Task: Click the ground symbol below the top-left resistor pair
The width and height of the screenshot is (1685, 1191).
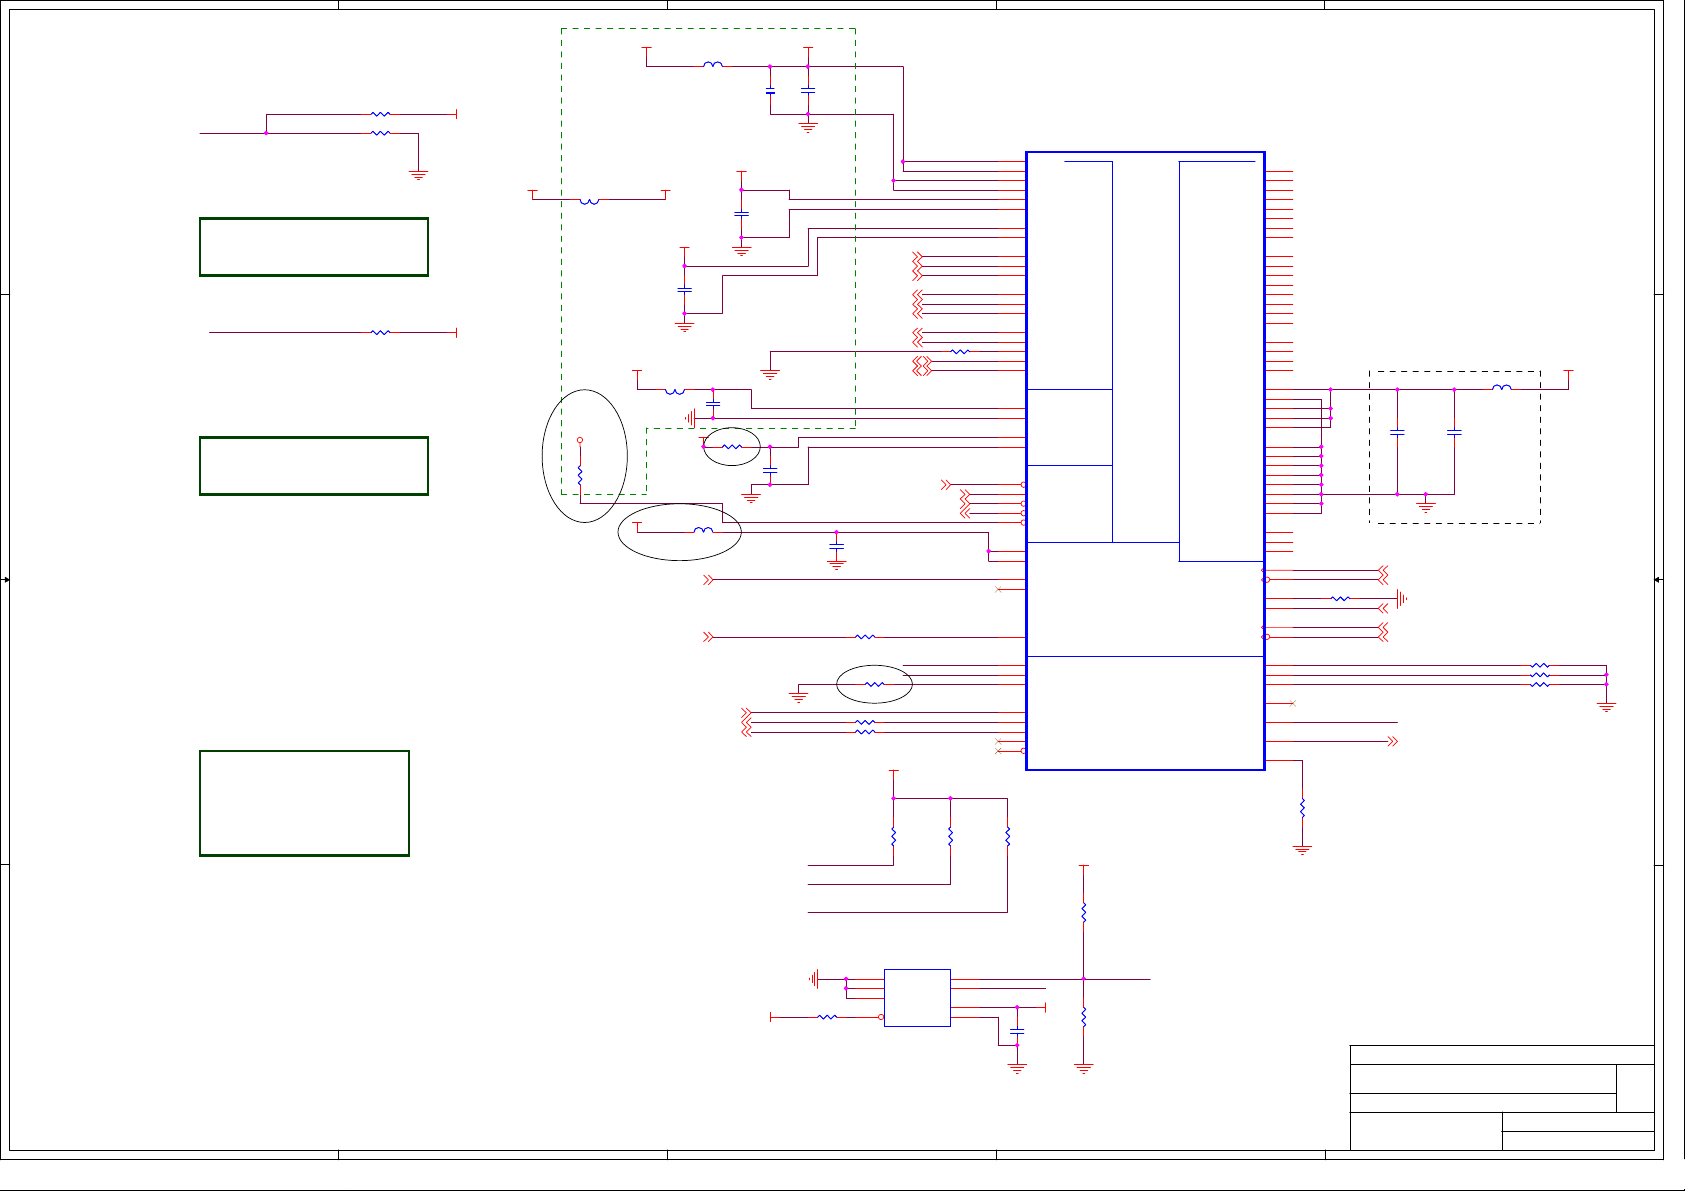Action: click(418, 174)
